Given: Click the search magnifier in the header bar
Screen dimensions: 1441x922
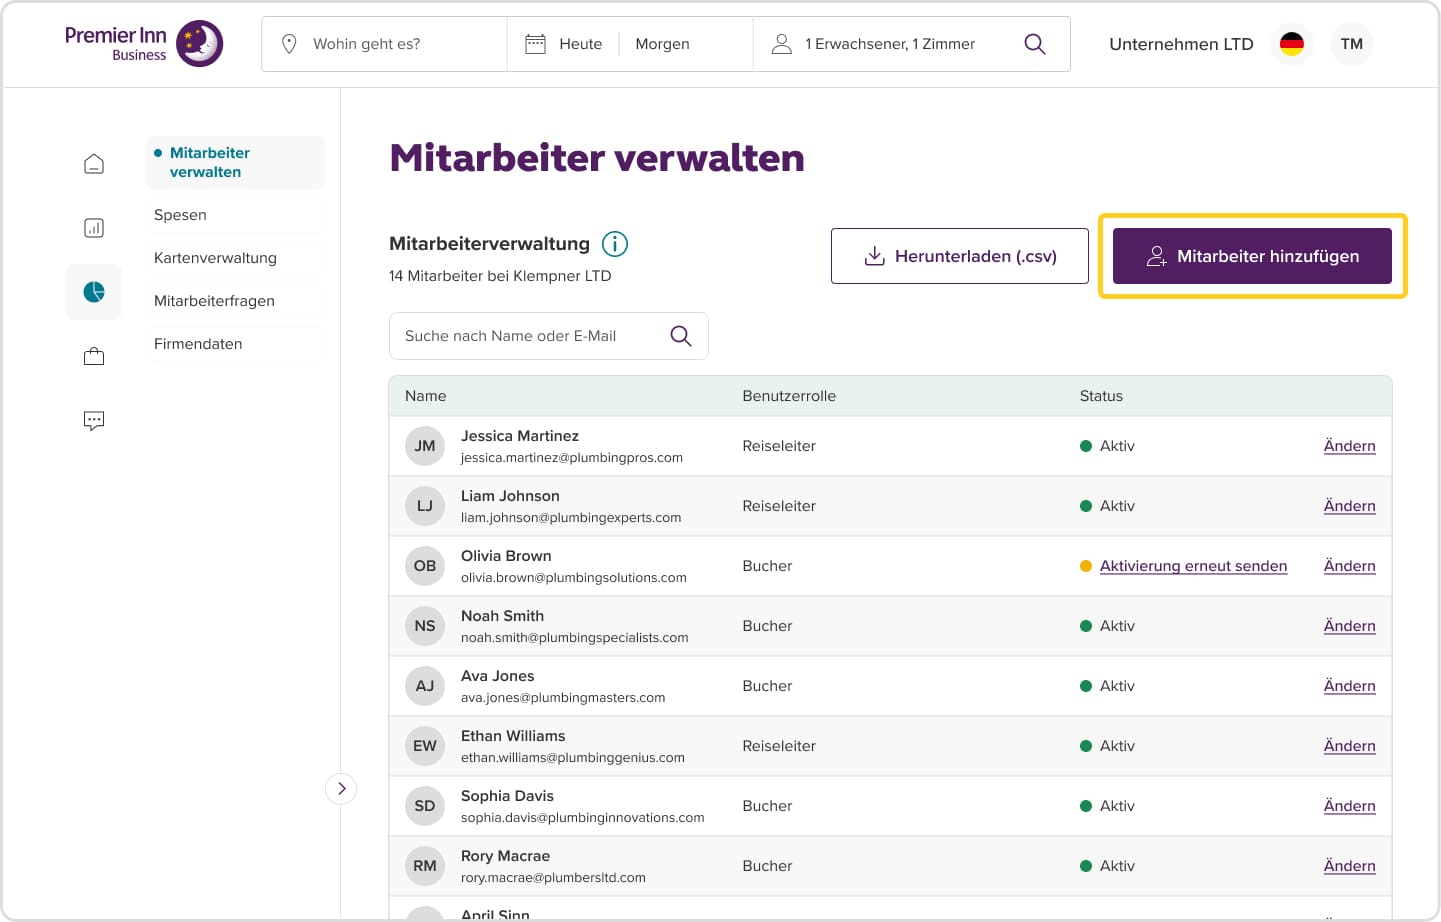Looking at the screenshot, I should (x=1034, y=43).
